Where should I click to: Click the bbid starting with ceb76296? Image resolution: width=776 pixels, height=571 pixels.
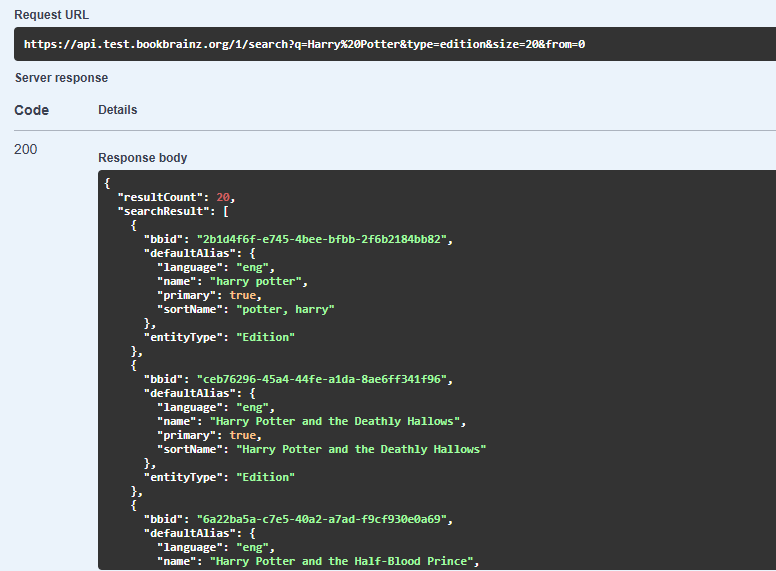point(325,379)
